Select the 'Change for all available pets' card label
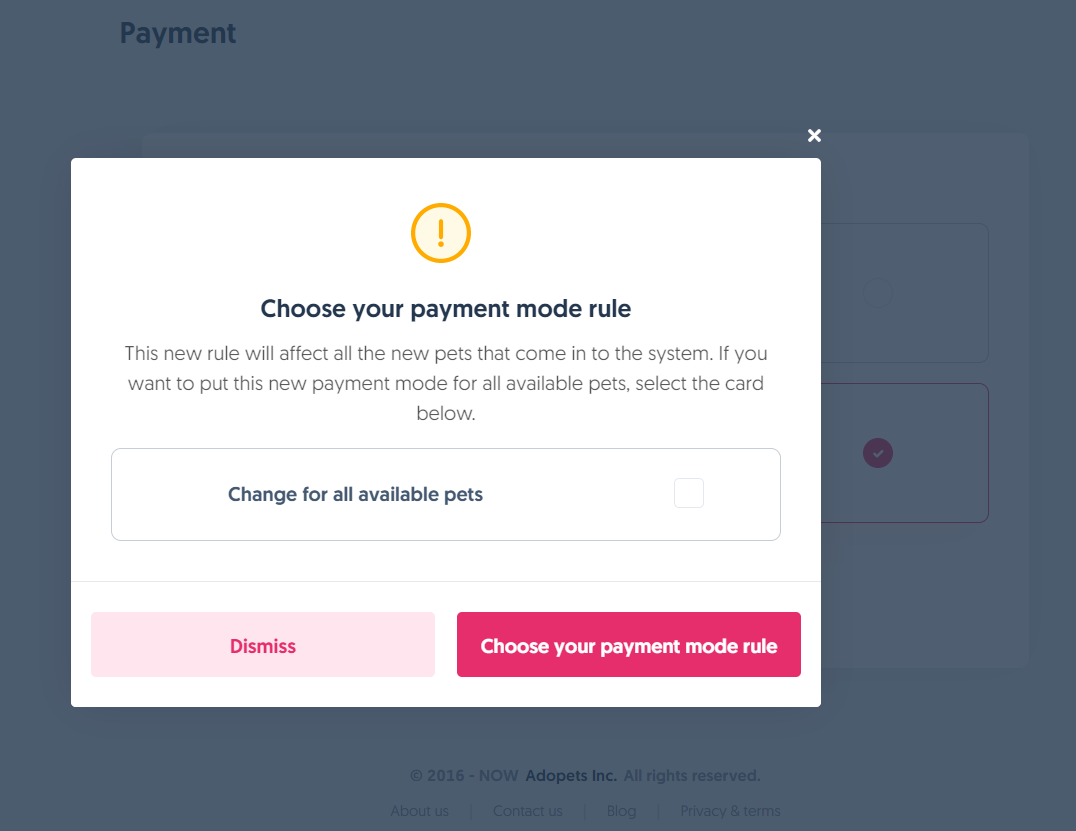The image size is (1076, 831). click(355, 494)
